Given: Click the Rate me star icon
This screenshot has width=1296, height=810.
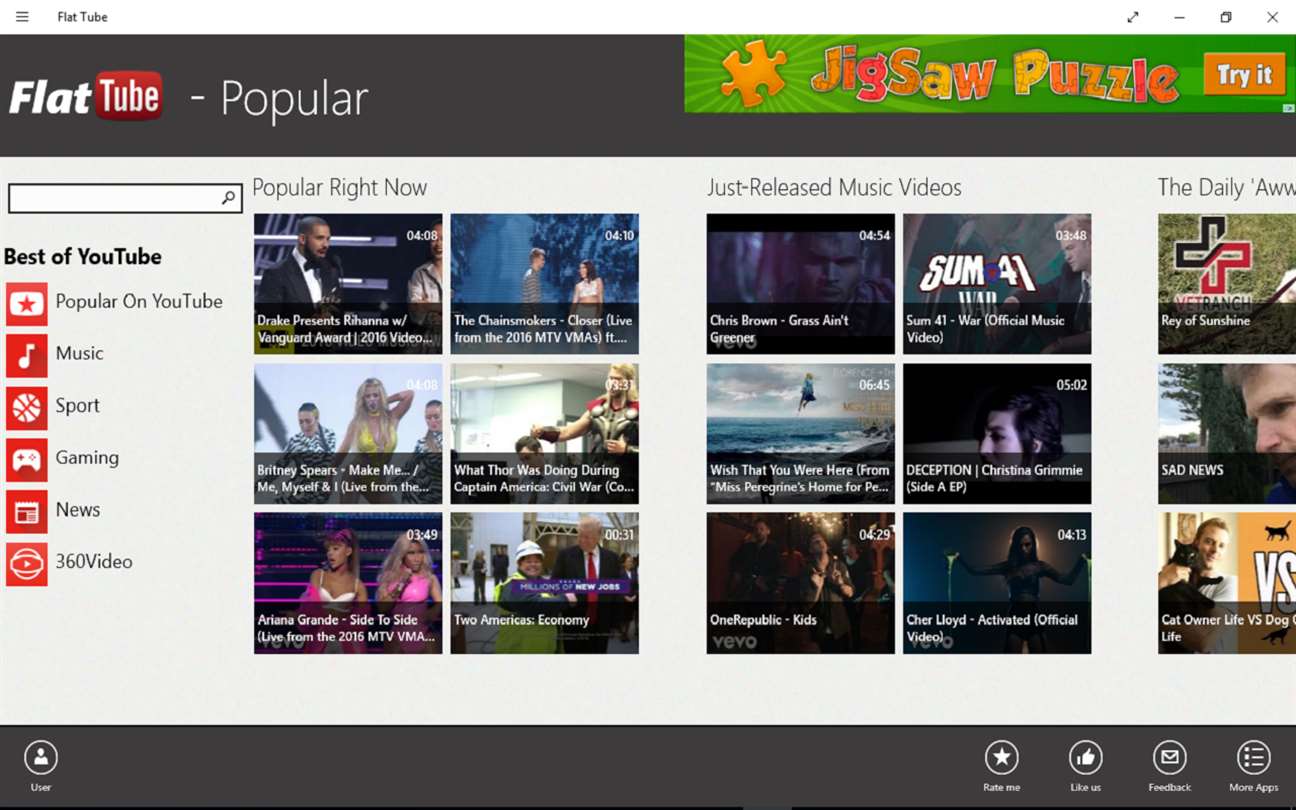Looking at the screenshot, I should click(x=1001, y=758).
